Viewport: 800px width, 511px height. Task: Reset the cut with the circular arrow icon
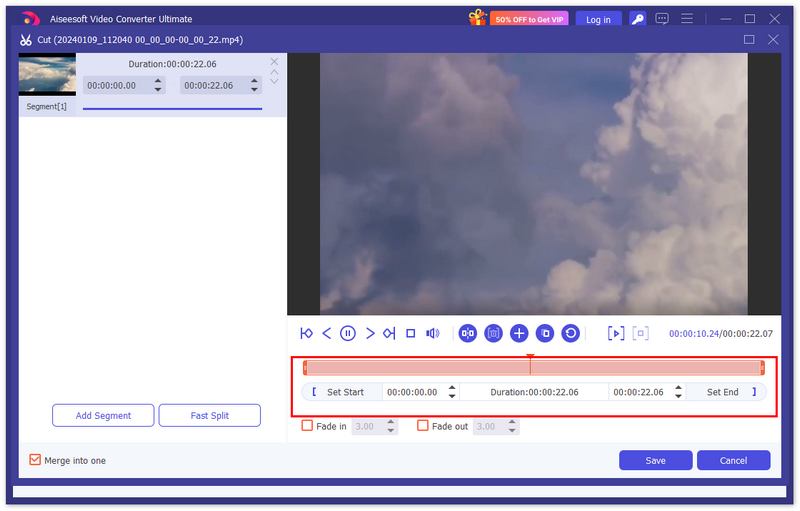(571, 334)
